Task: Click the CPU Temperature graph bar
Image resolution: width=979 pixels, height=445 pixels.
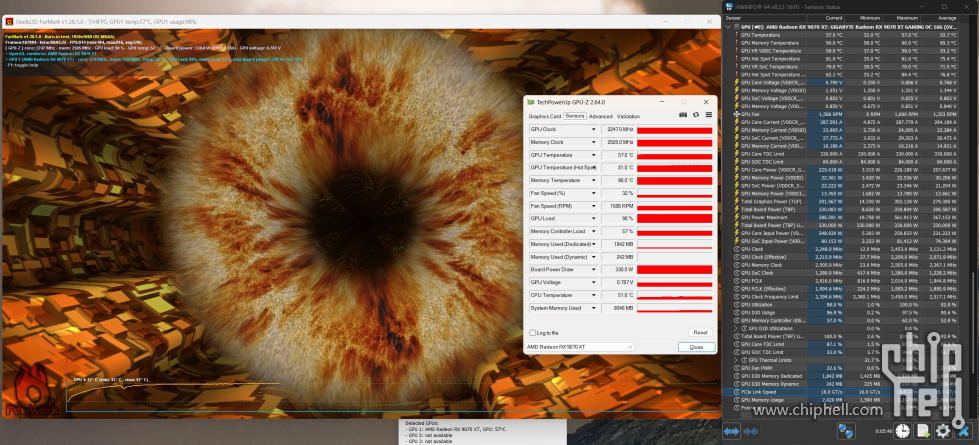Action: 674,295
